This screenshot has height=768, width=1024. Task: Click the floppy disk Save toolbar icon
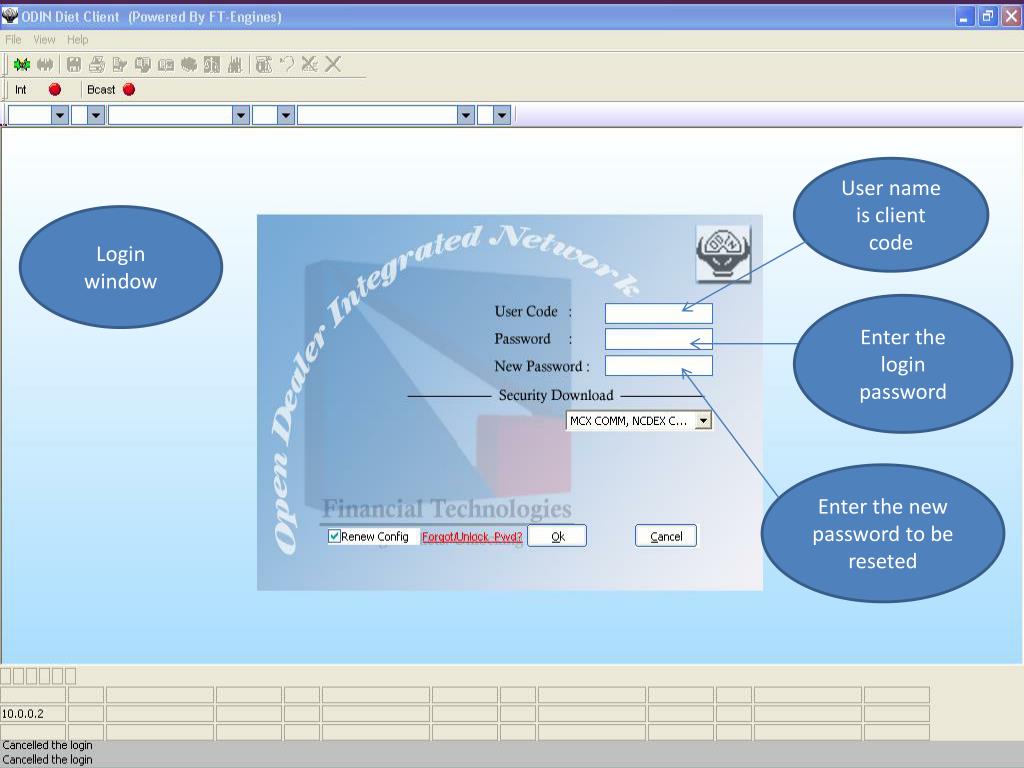point(74,64)
